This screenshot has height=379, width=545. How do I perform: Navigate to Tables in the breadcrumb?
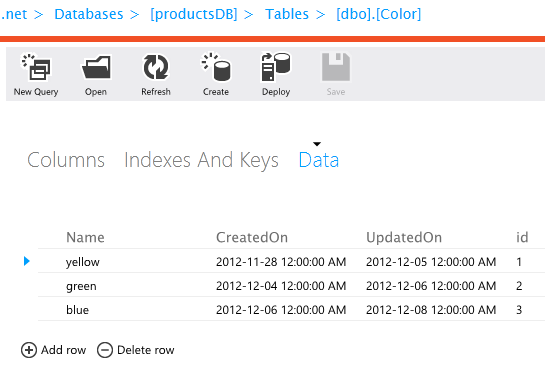[x=287, y=14]
